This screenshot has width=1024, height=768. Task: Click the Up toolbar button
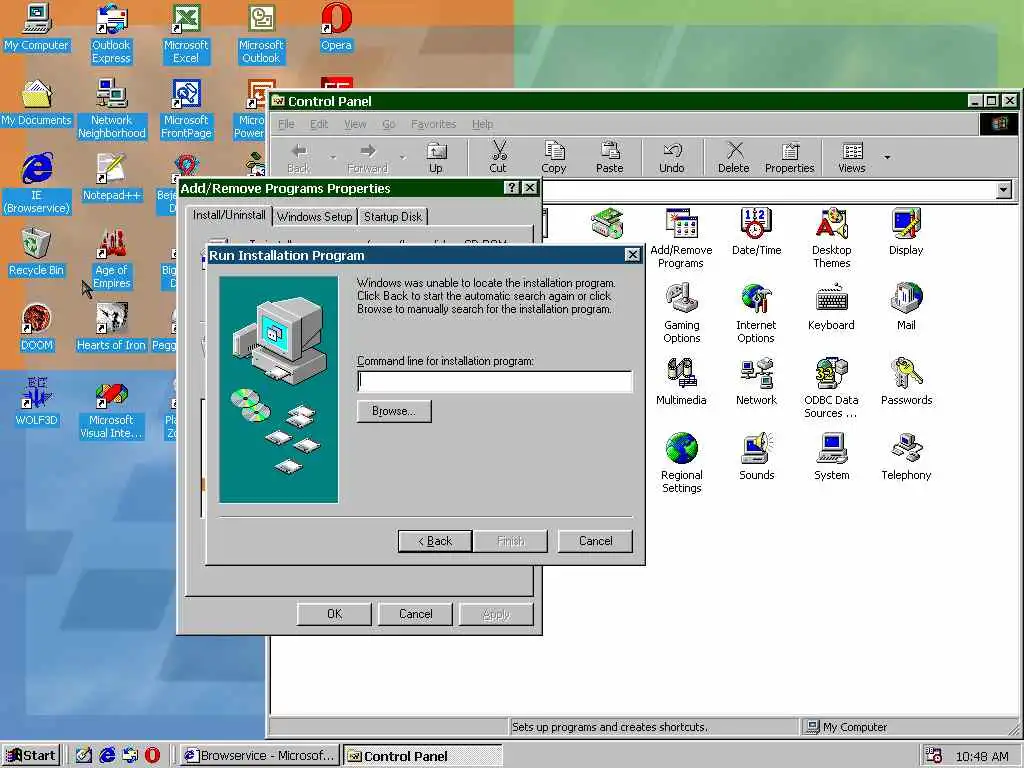pos(436,157)
